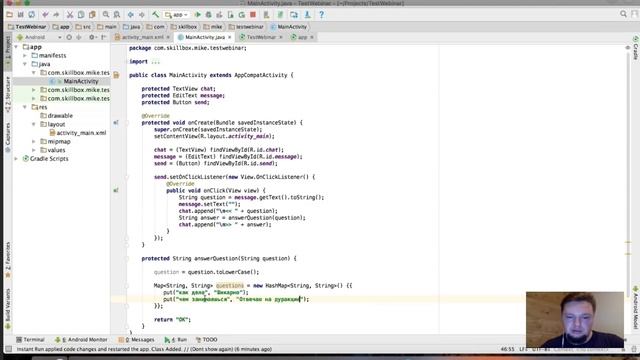The height and width of the screenshot is (360, 640).
Task: Click the Save All toolbar icon
Action: [20, 15]
